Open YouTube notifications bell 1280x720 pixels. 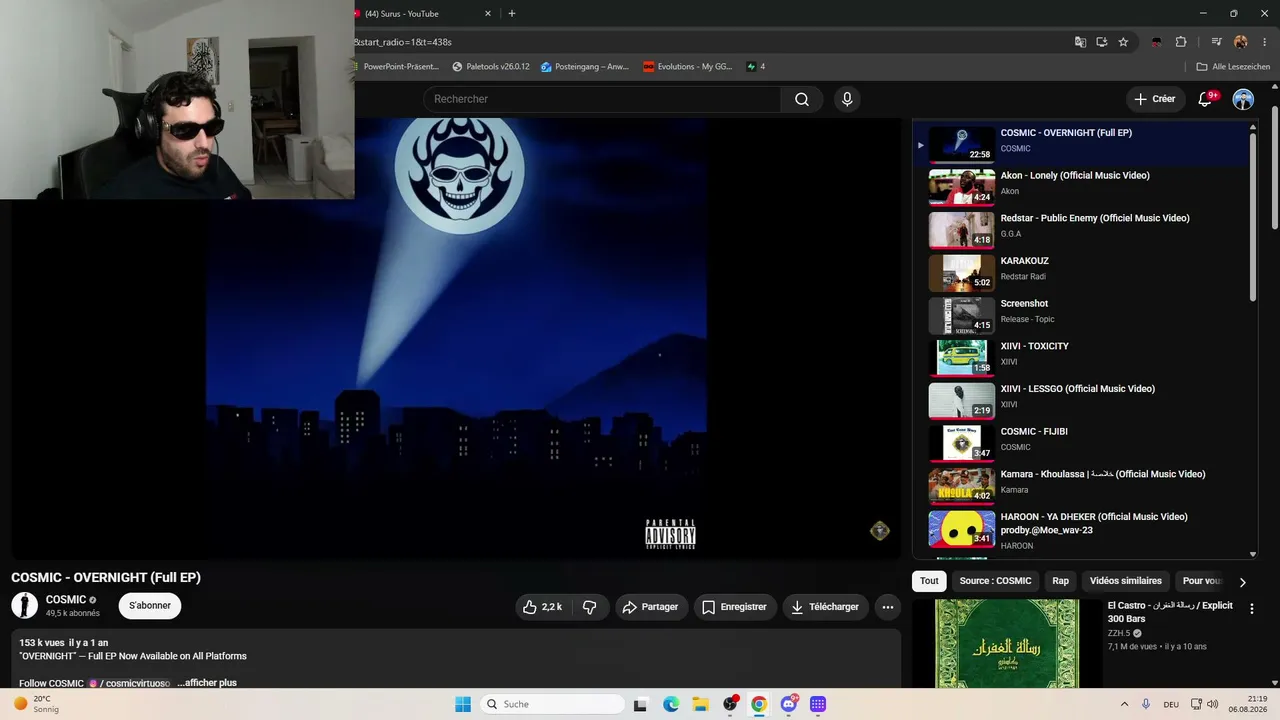click(1206, 99)
